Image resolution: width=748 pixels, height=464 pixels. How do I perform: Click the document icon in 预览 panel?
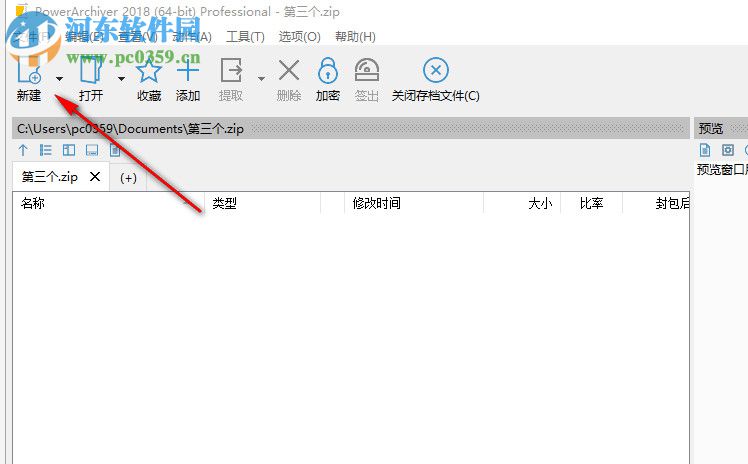click(x=705, y=150)
